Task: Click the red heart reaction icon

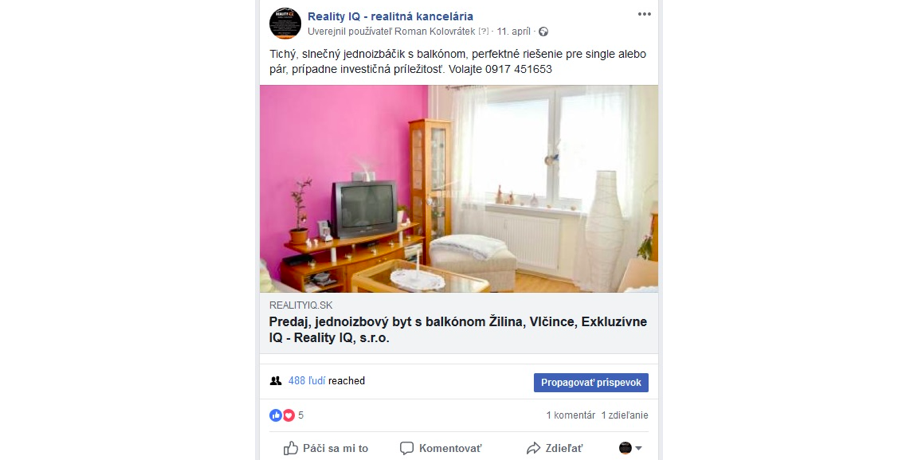Action: [289, 415]
